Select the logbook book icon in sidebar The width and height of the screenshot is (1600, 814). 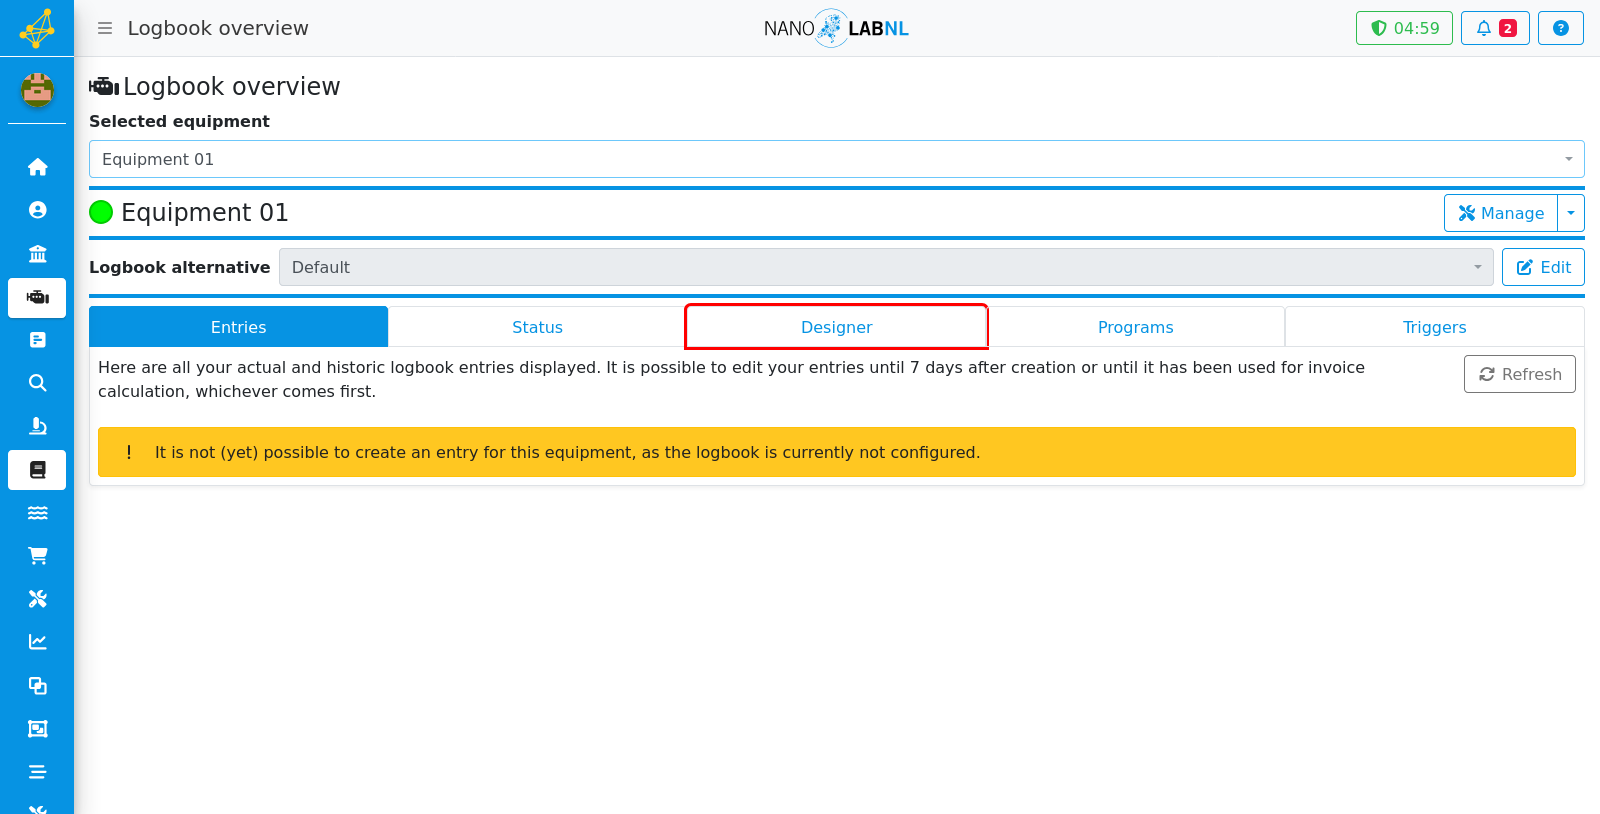(x=37, y=470)
